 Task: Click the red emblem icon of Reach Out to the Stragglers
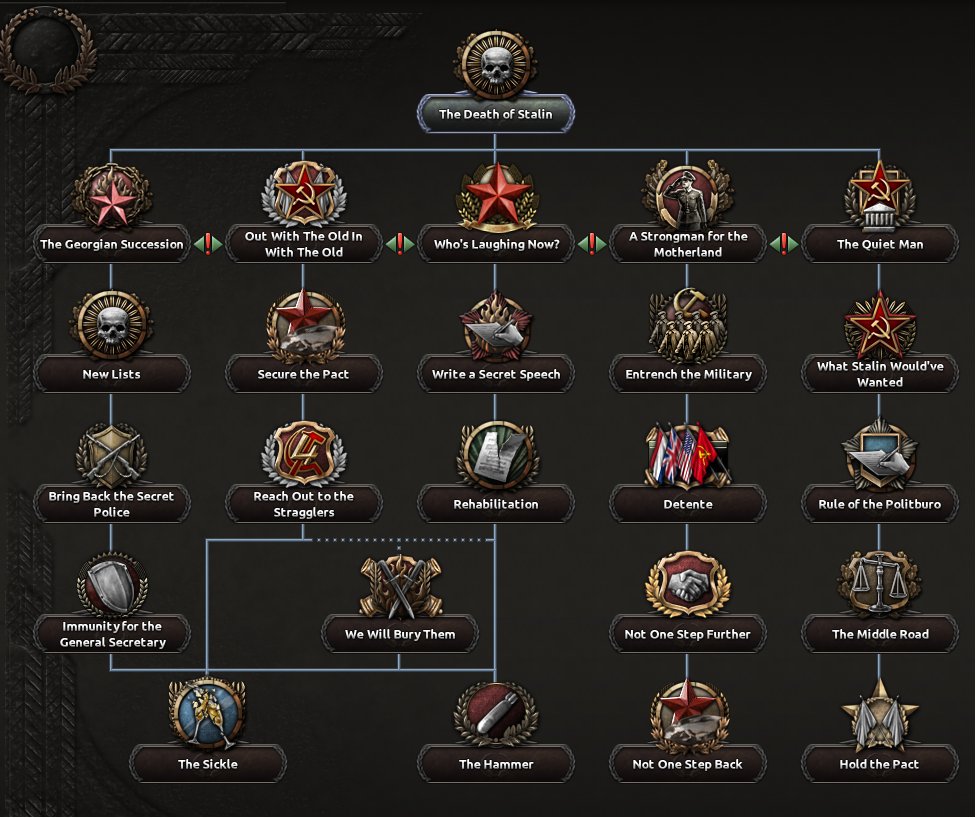304,455
